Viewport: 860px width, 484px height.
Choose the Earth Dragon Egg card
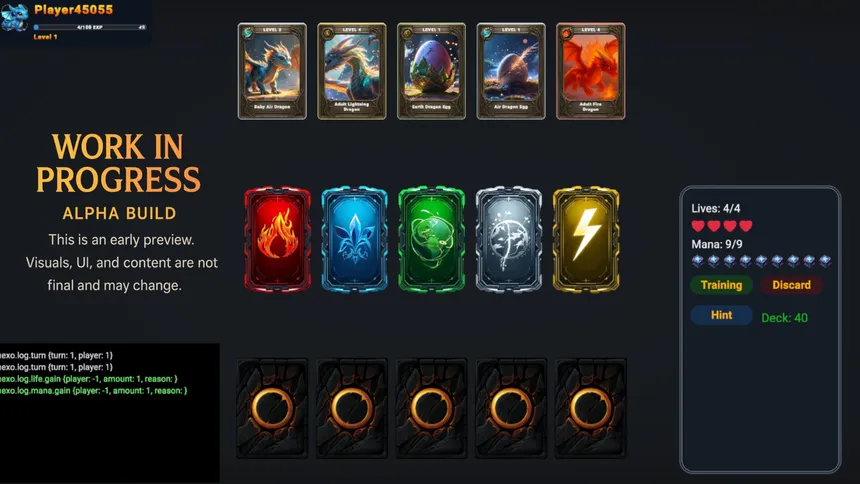[431, 71]
